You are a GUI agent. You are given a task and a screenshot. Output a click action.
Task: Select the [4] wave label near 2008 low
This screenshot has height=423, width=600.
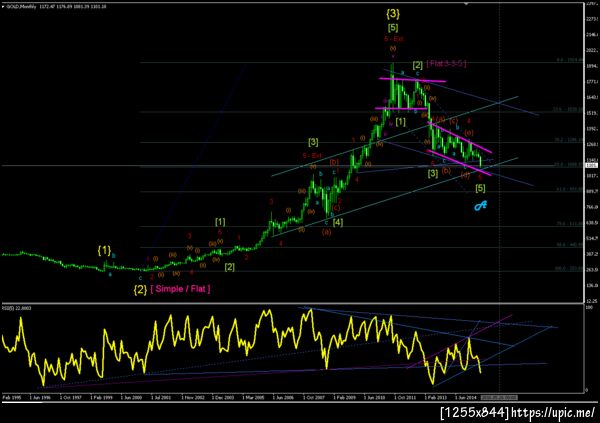click(338, 222)
